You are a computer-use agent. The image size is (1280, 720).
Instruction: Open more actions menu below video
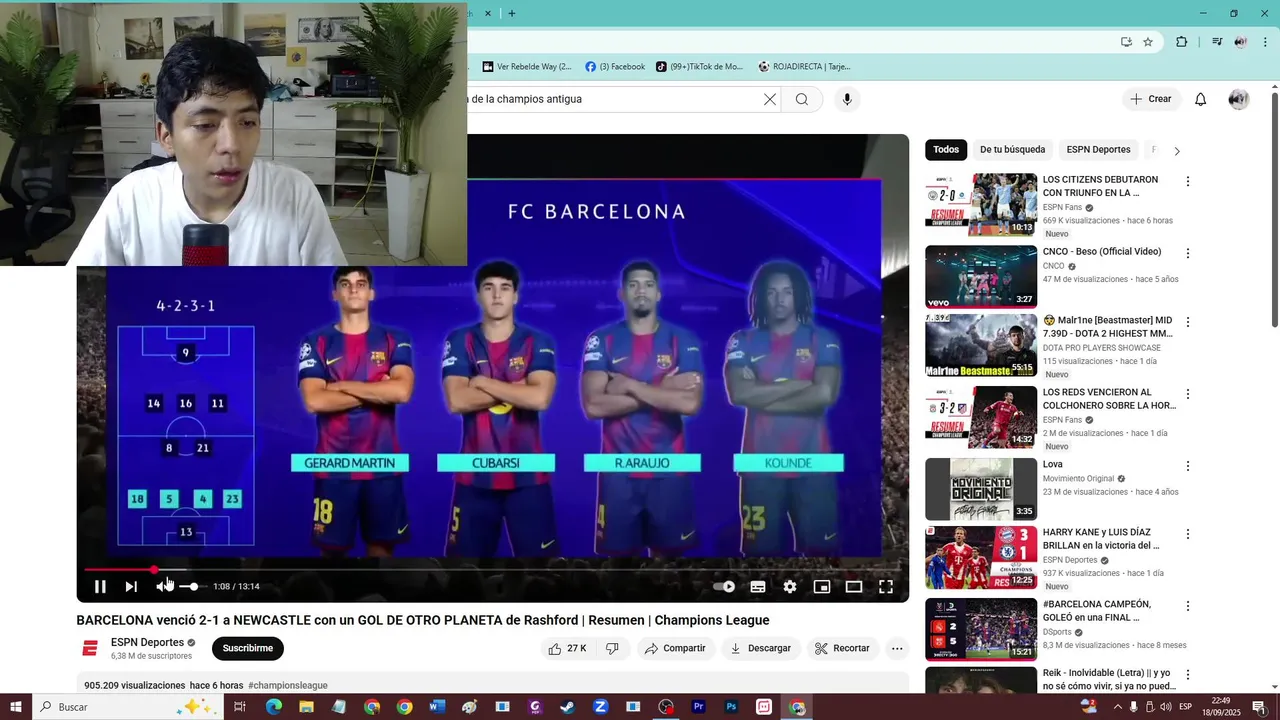point(897,648)
